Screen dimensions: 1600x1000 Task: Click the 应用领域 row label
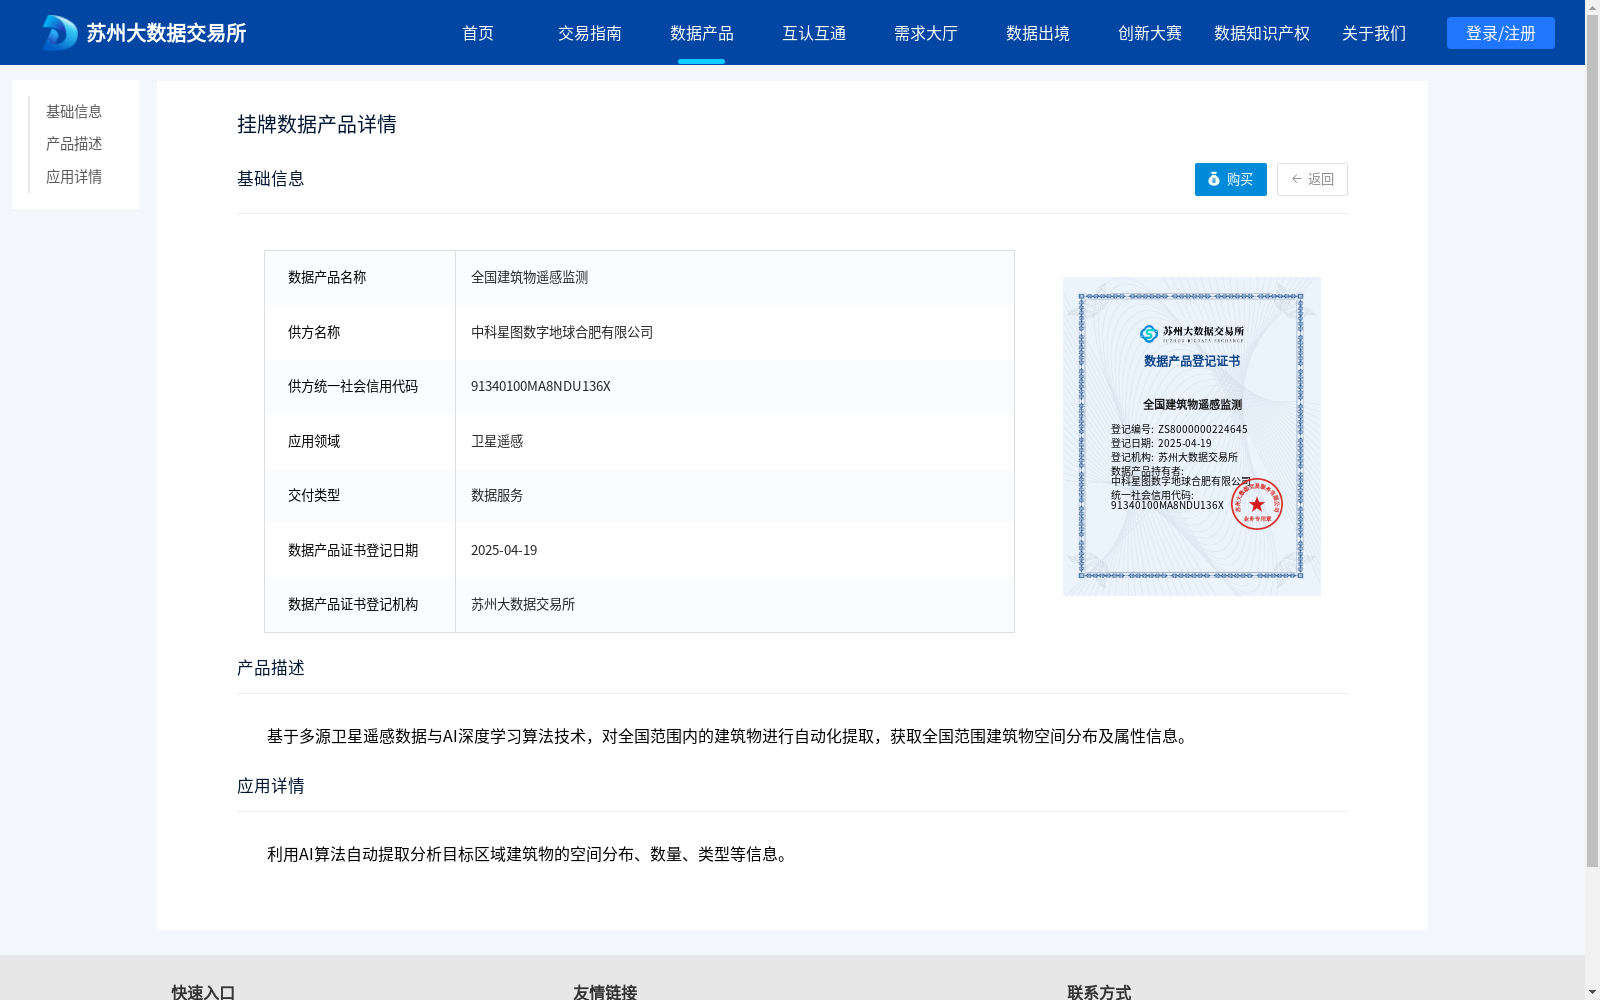[x=314, y=441]
